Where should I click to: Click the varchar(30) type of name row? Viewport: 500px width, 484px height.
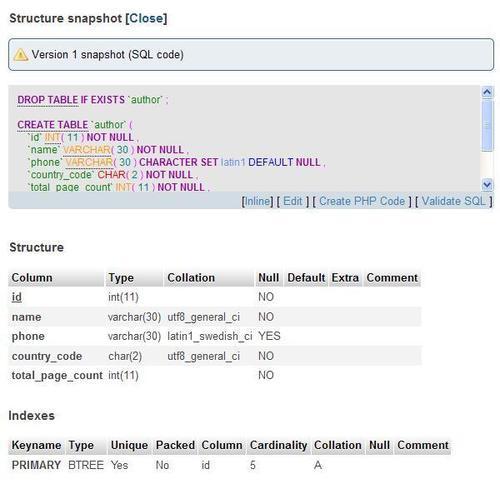point(134,317)
